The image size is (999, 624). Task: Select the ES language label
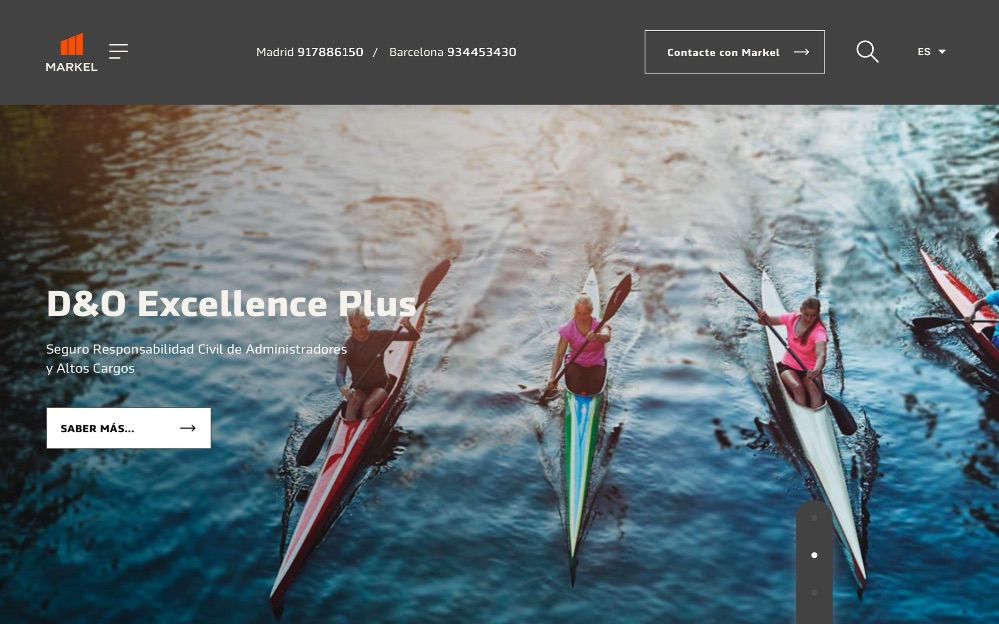pos(924,52)
